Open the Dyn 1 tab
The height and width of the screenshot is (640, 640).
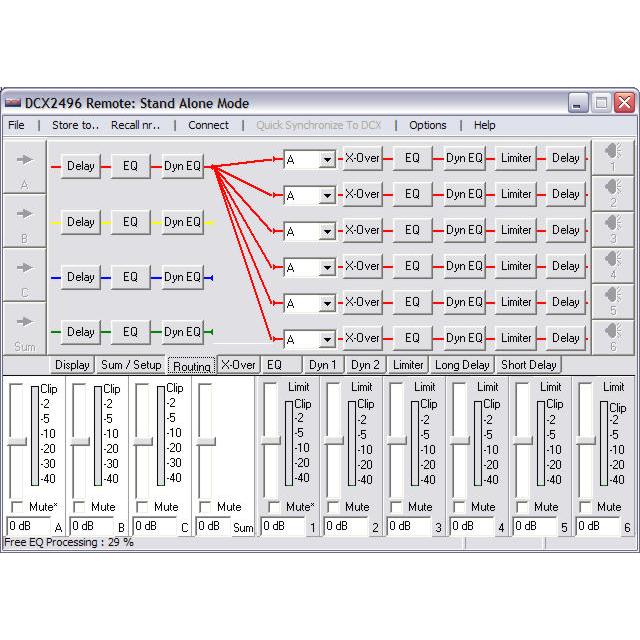(322, 365)
